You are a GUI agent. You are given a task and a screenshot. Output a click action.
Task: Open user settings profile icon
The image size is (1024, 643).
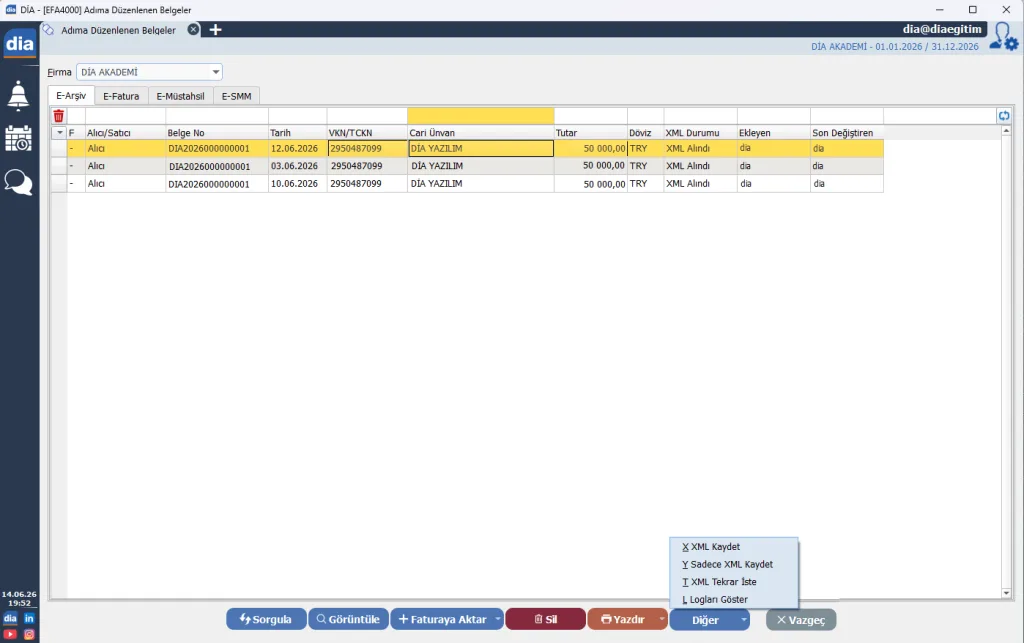click(x=1003, y=37)
